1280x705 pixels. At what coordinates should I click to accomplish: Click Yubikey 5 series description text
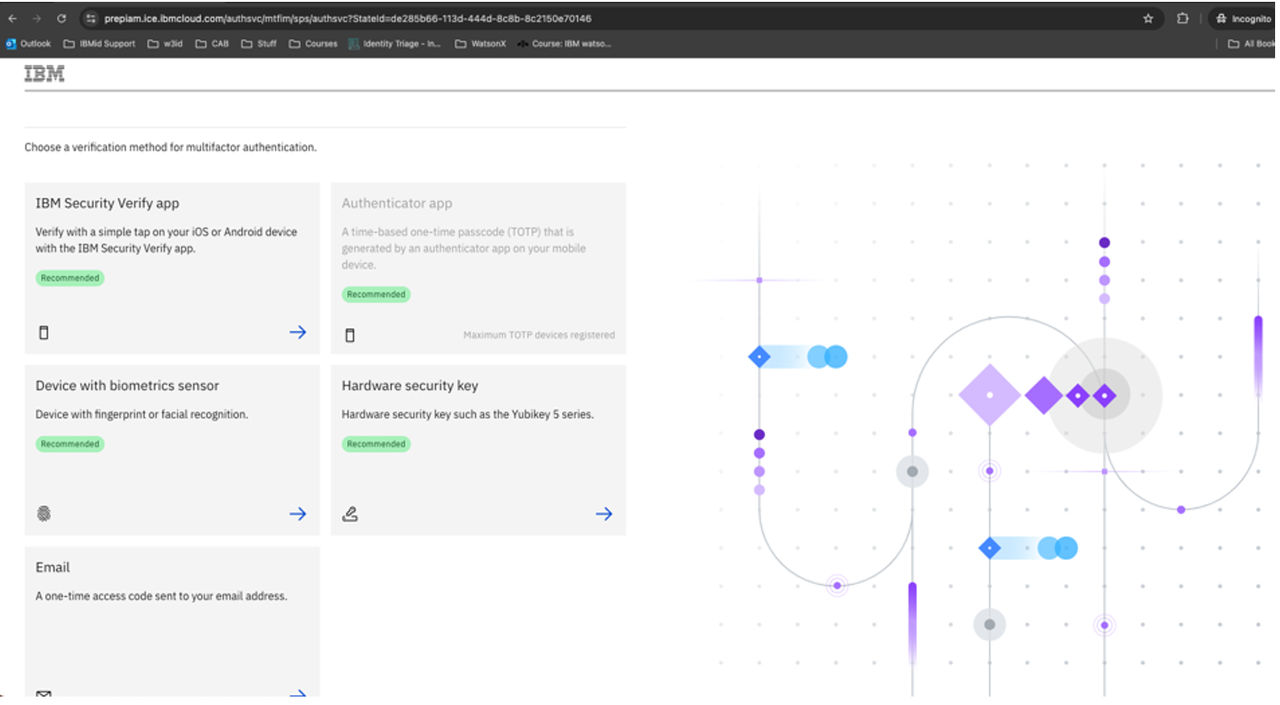pyautogui.click(x=468, y=414)
